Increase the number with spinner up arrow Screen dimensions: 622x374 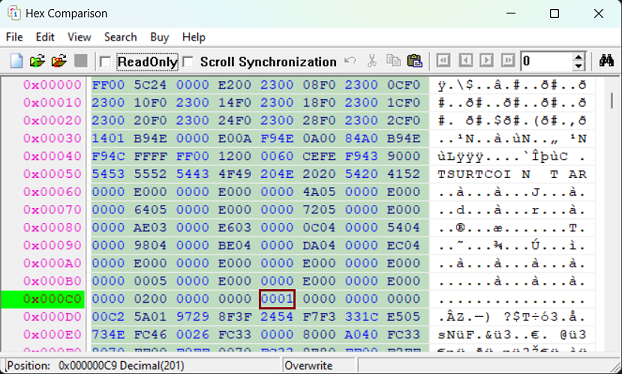click(579, 57)
